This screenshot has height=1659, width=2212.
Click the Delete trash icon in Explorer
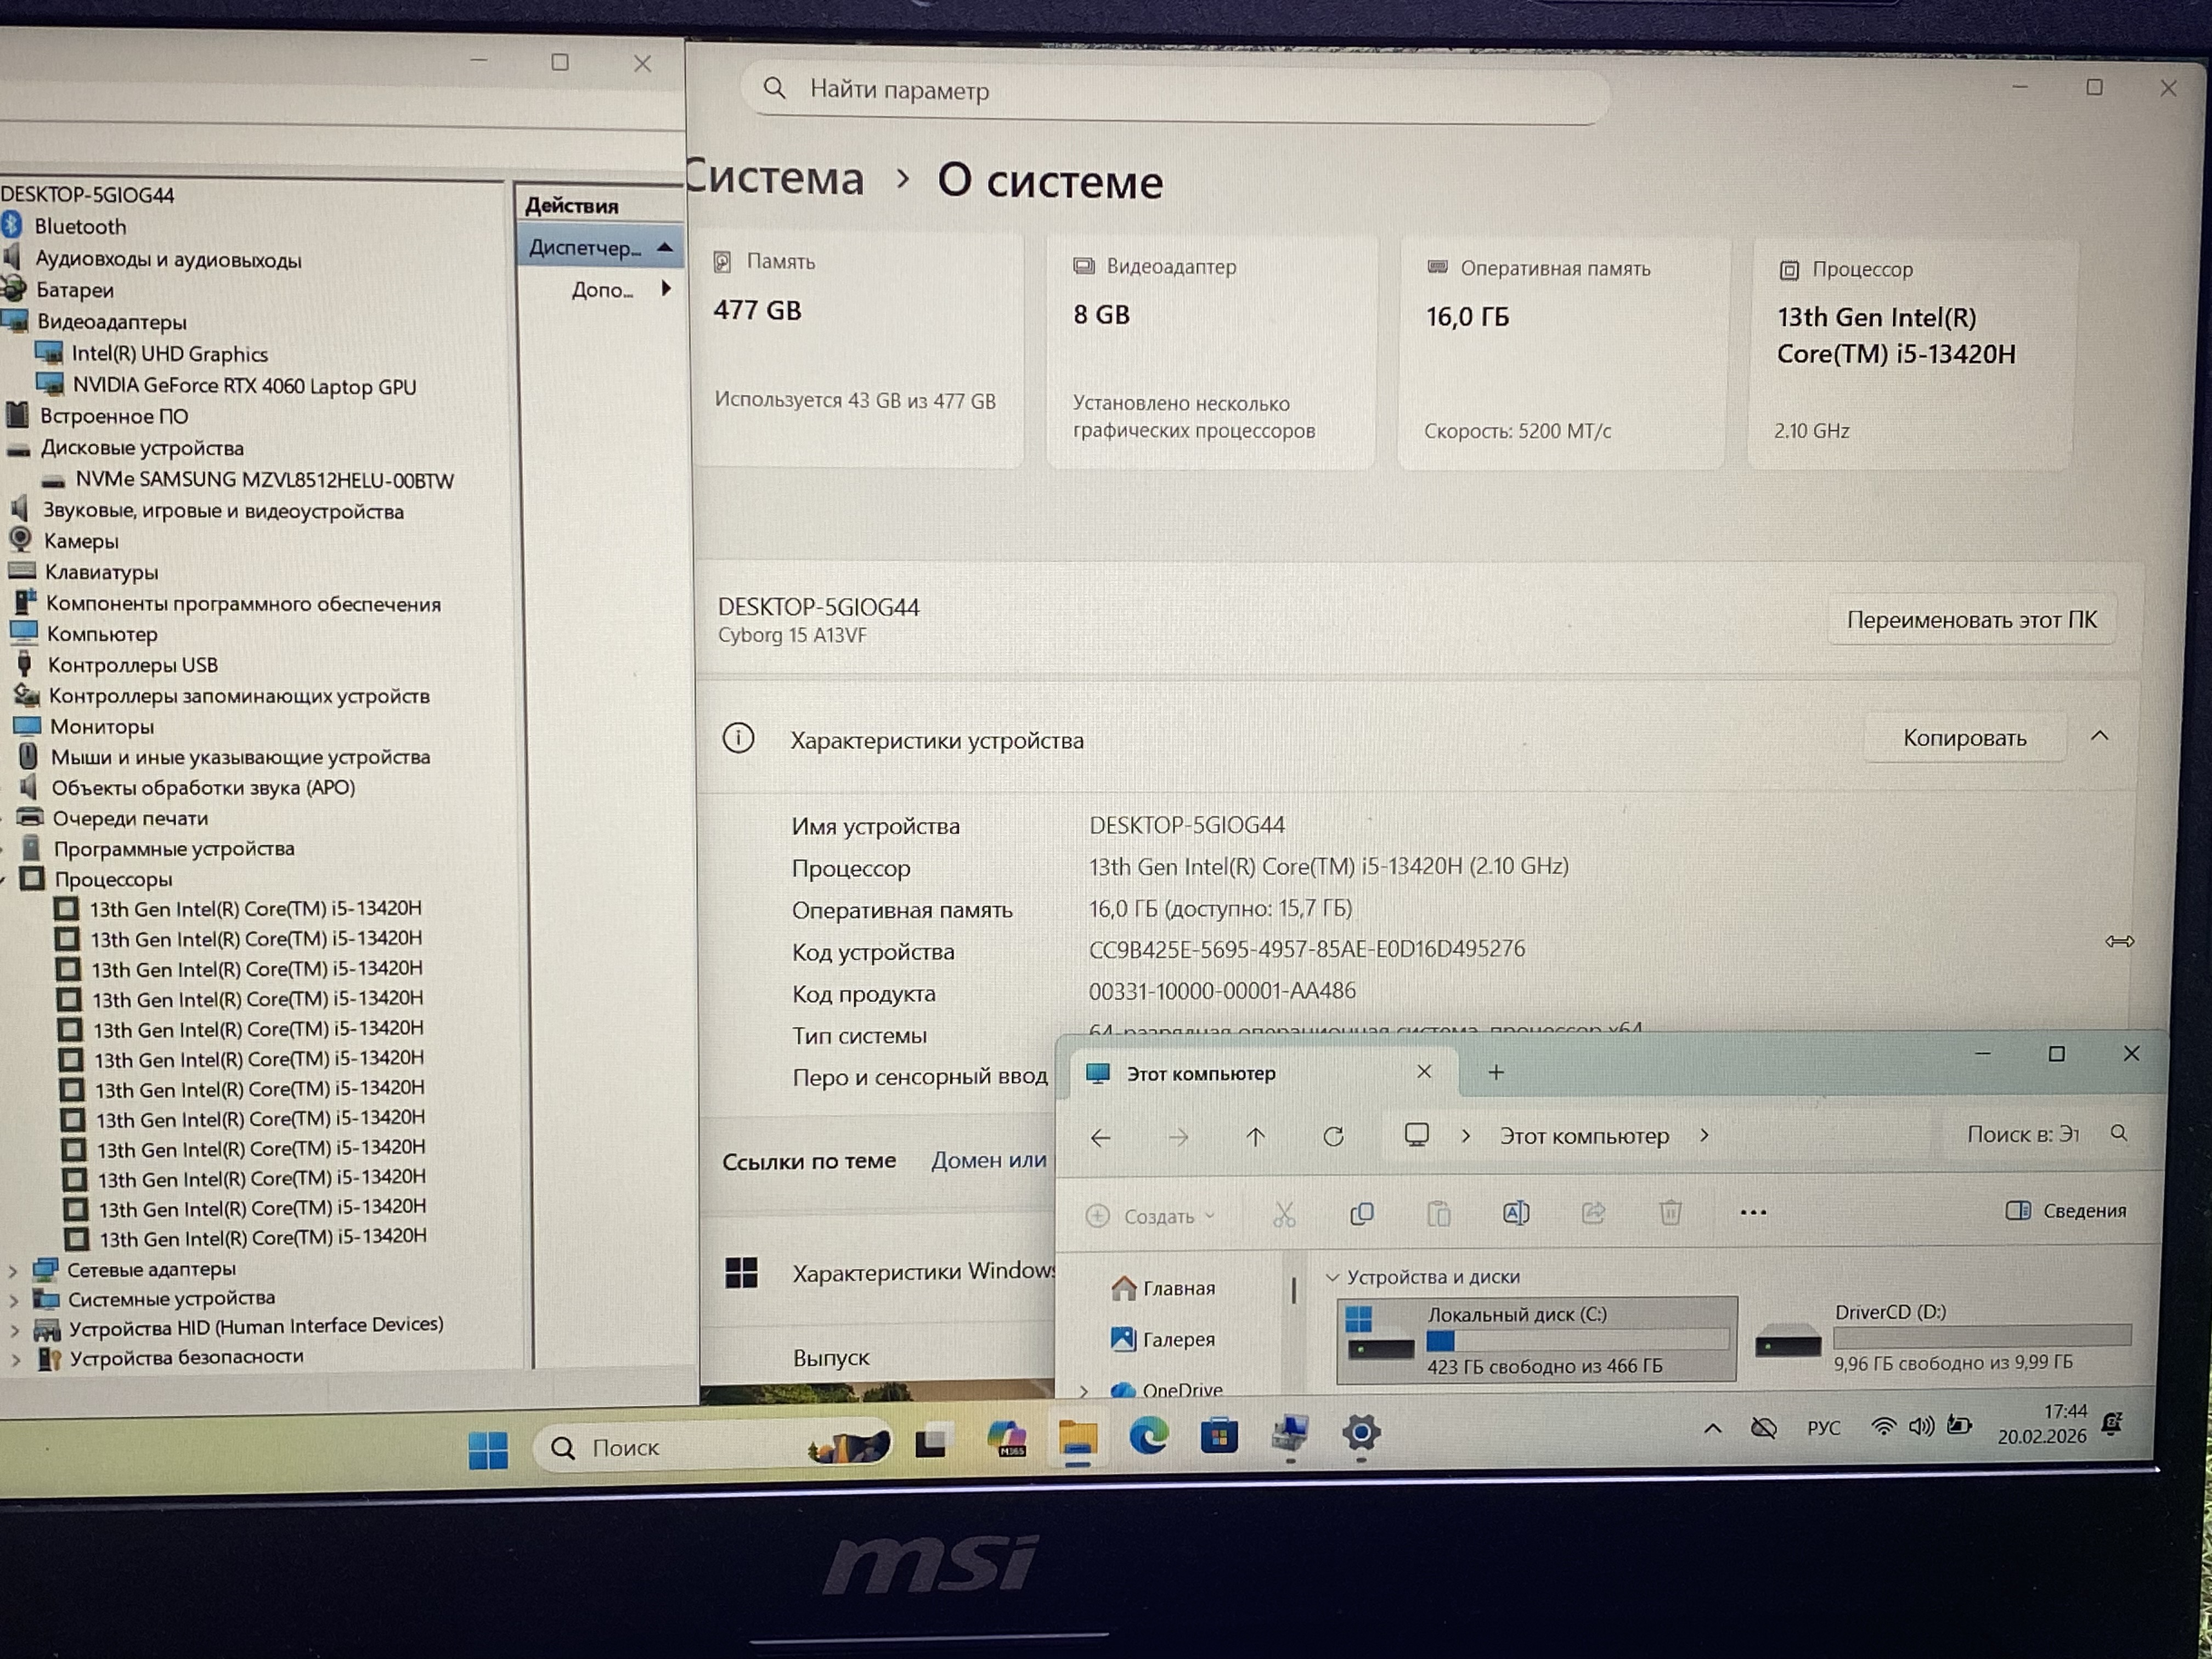tap(1669, 1212)
